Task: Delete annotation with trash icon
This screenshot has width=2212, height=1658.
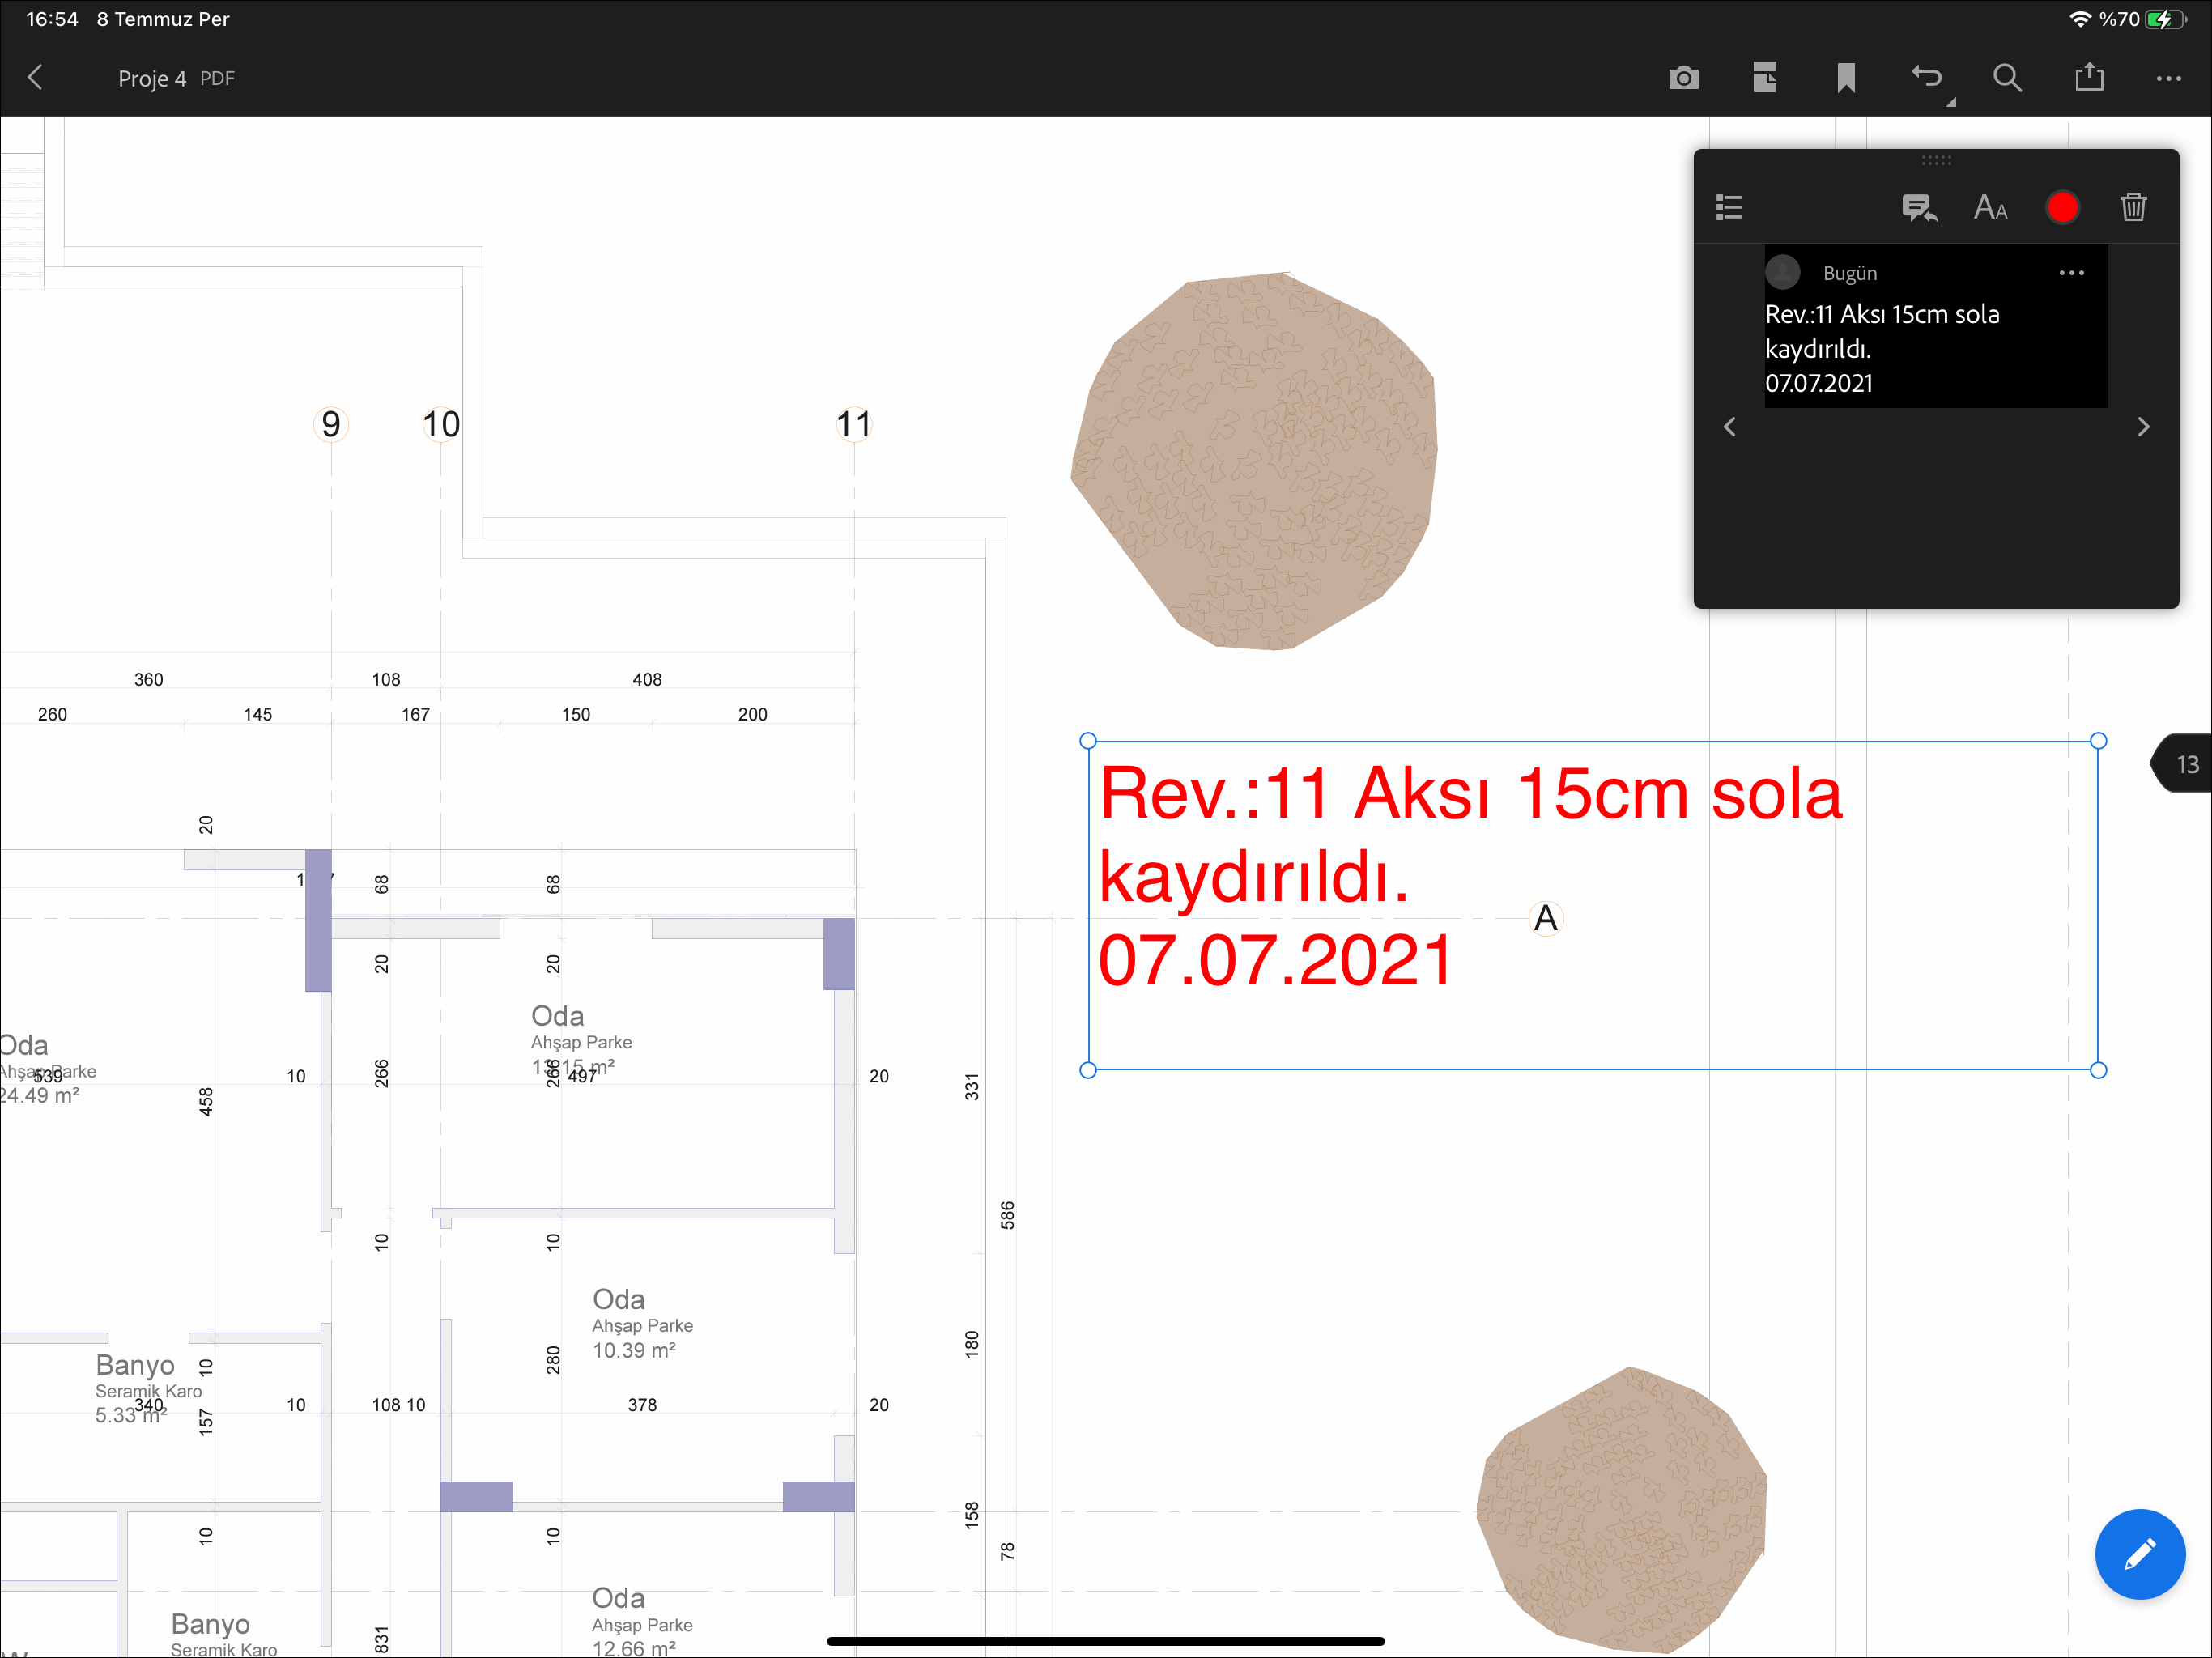Action: [2133, 207]
